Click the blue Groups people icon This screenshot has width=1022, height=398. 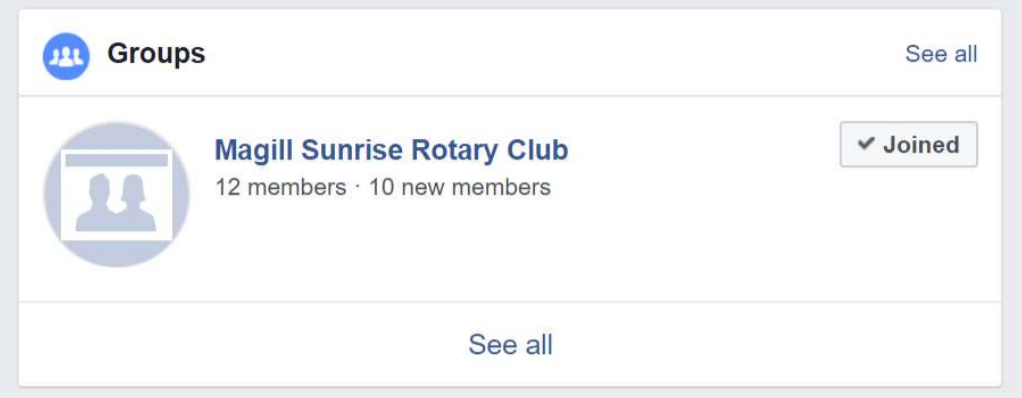pos(66,56)
